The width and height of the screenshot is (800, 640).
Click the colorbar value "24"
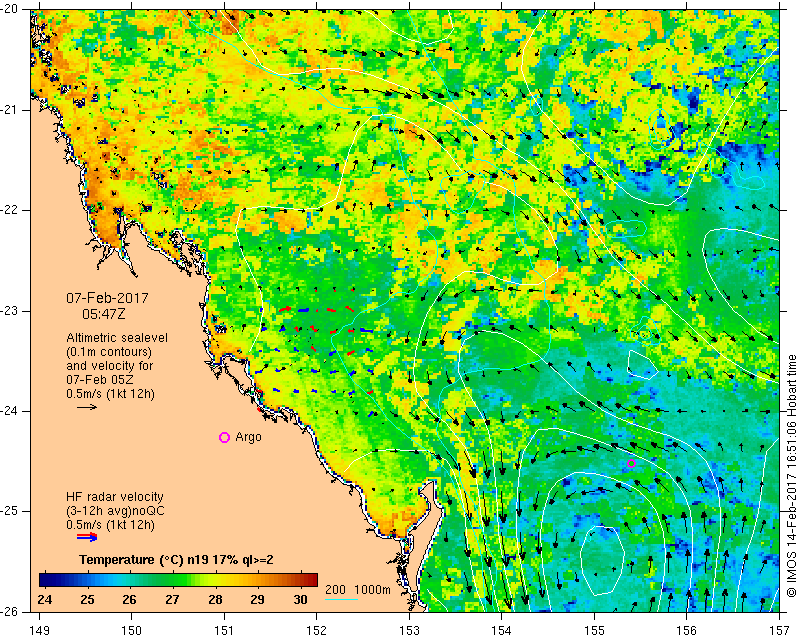tap(45, 599)
